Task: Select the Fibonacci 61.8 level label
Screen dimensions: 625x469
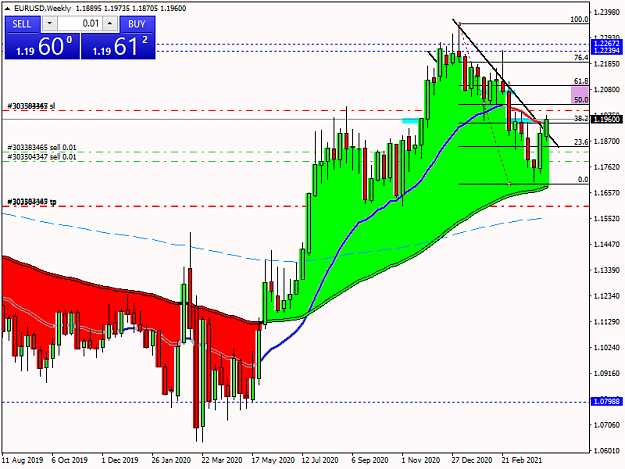Action: tap(581, 81)
